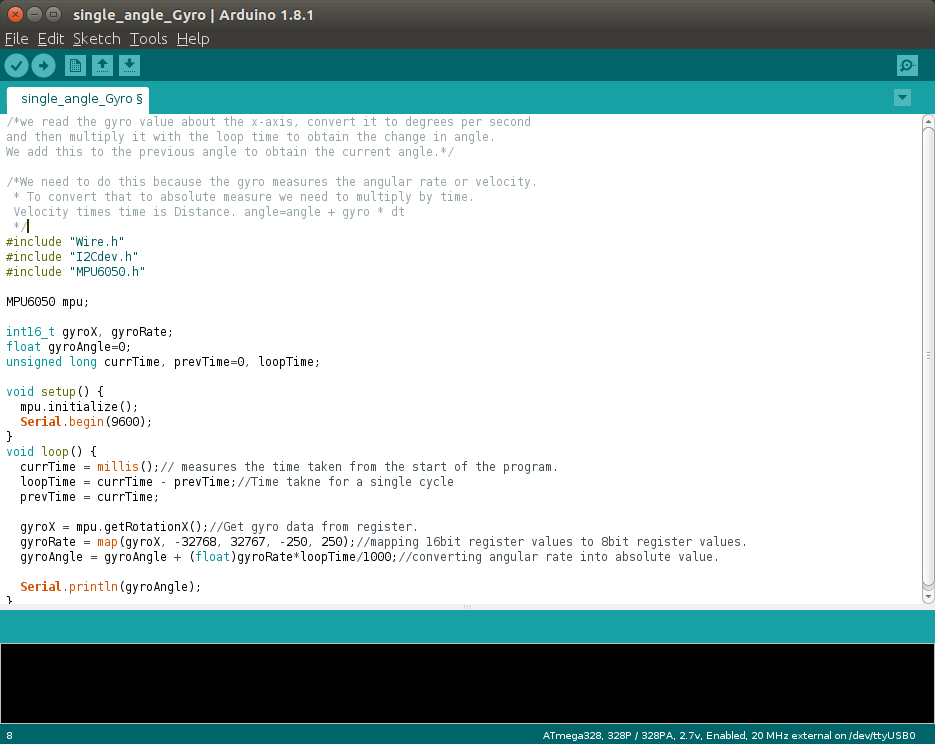Viewport: 935px width, 744px height.
Task: Click the '#include "MPU6050.h"' line
Action: (76, 271)
